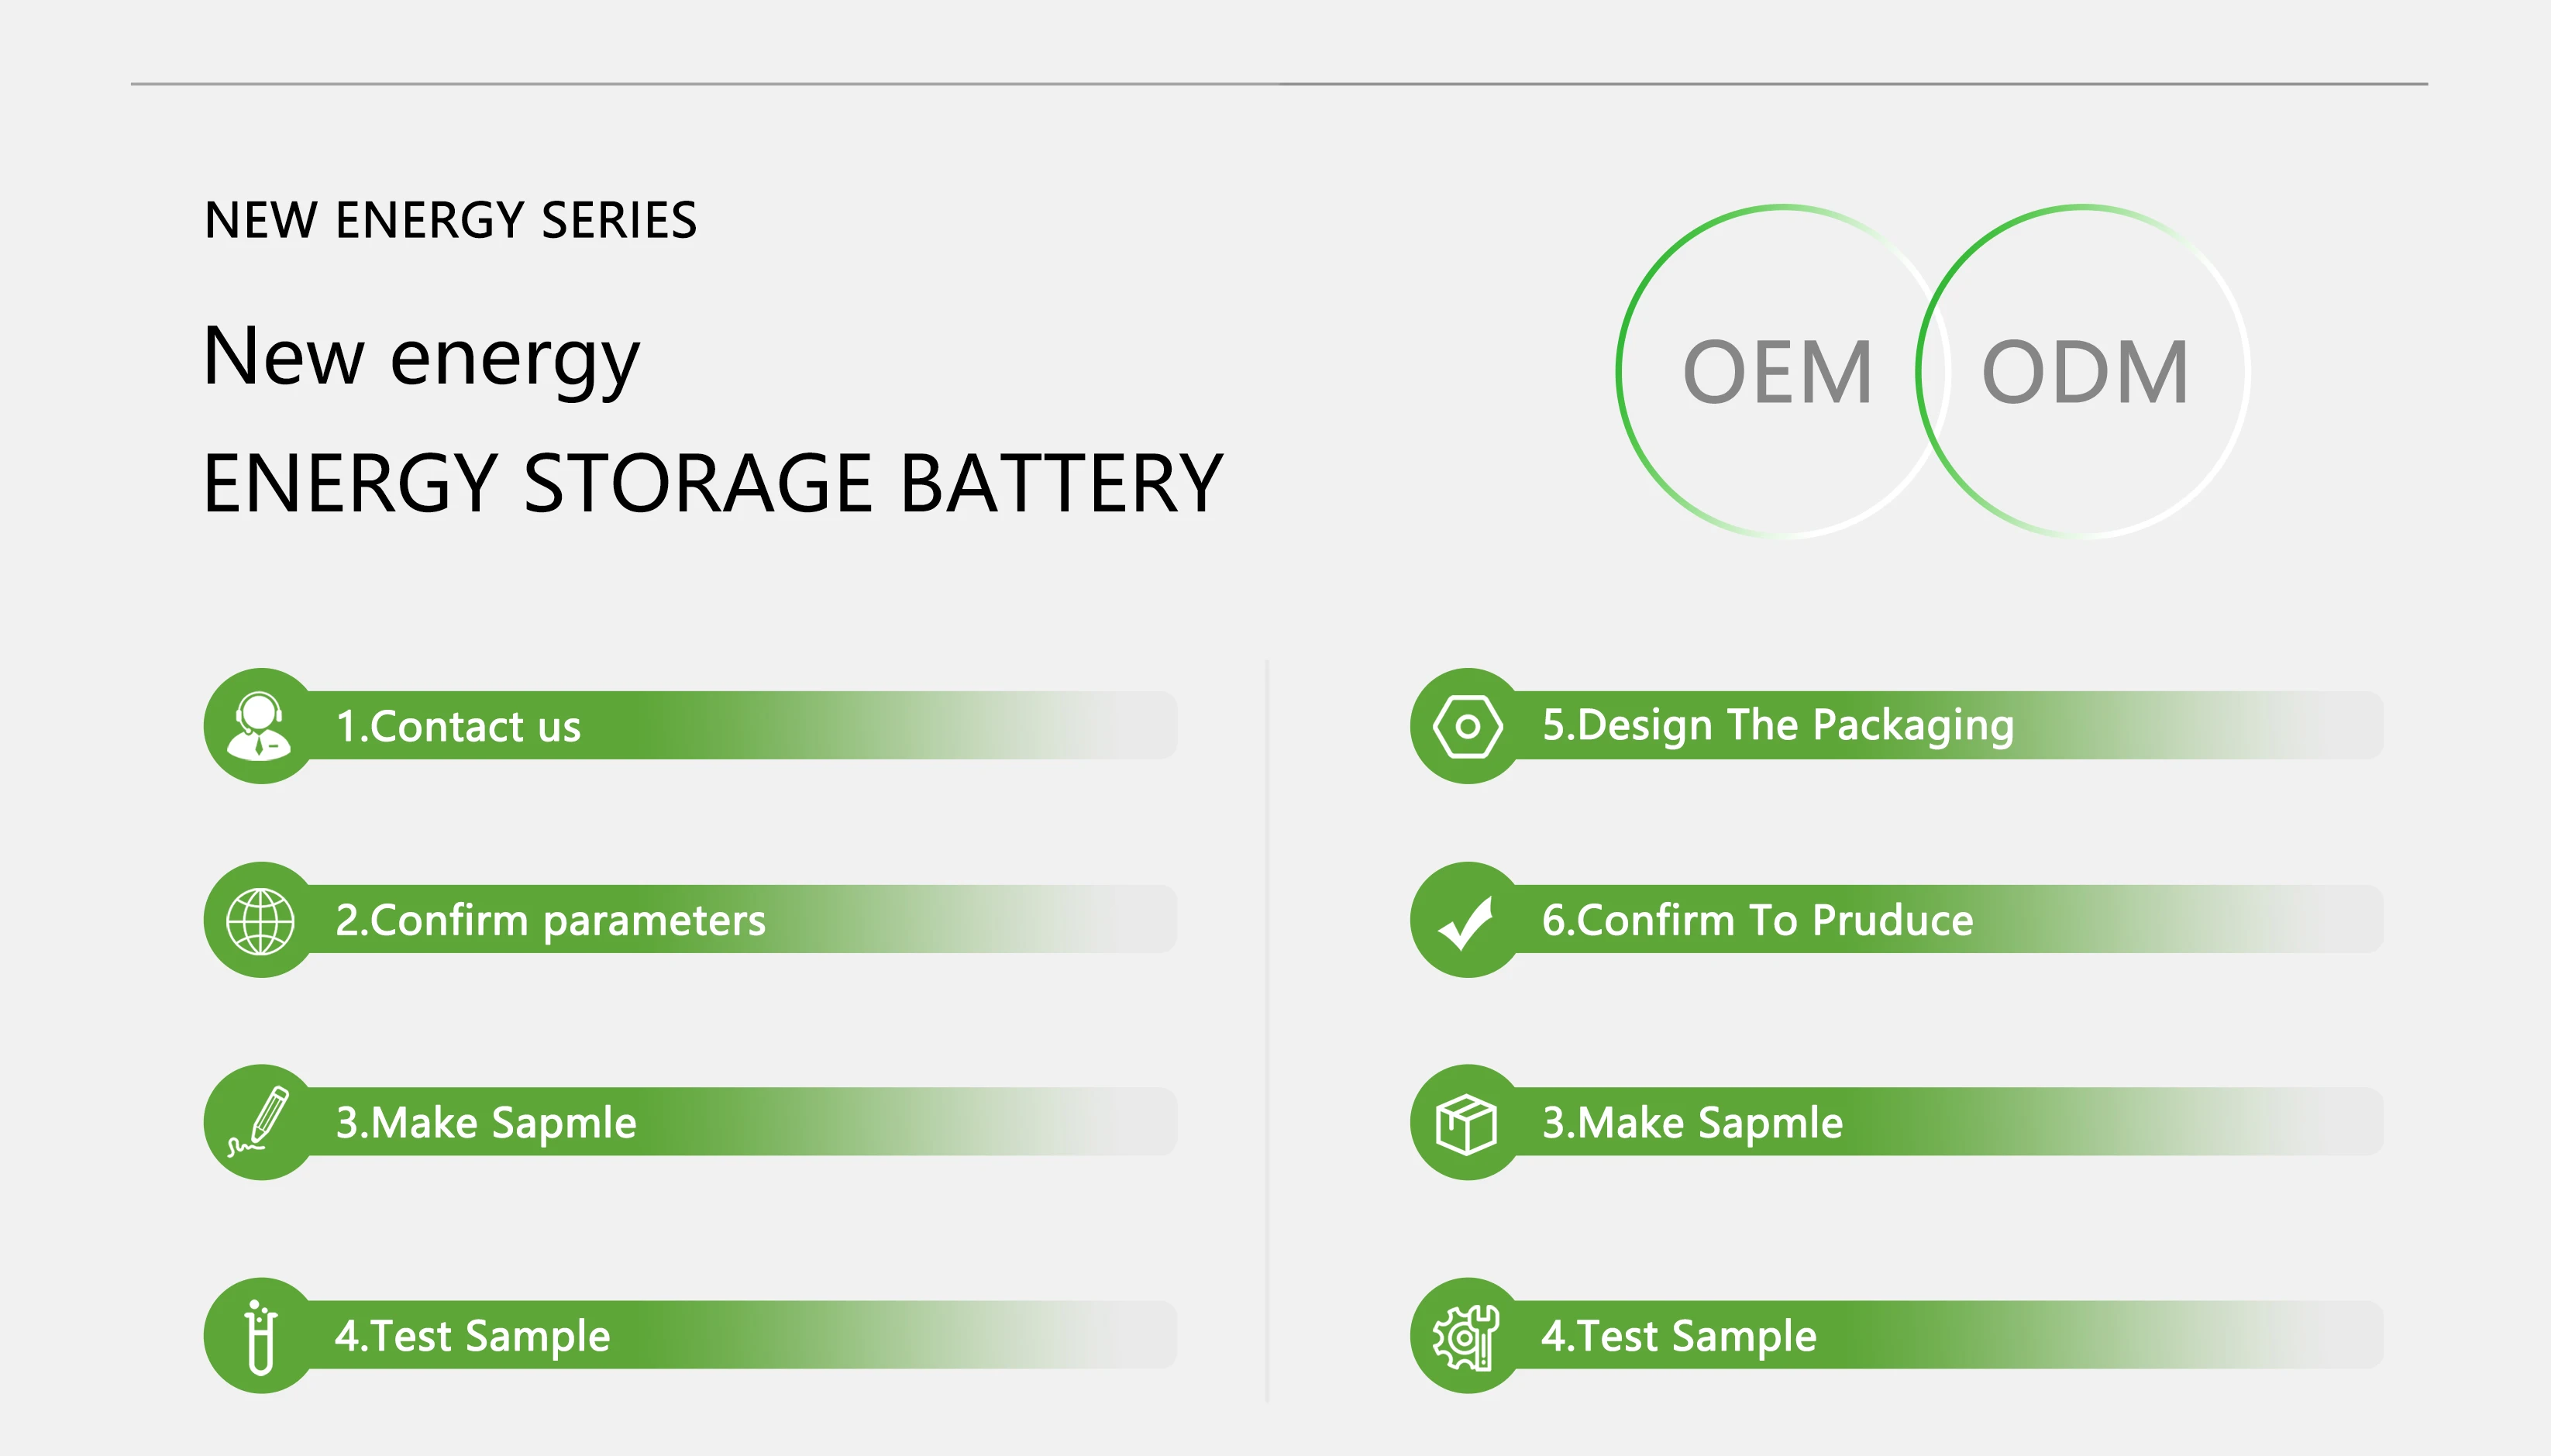Viewport: 2551px width, 1456px height.
Task: Click '5.Design The Packaging' label
Action: coord(1777,726)
